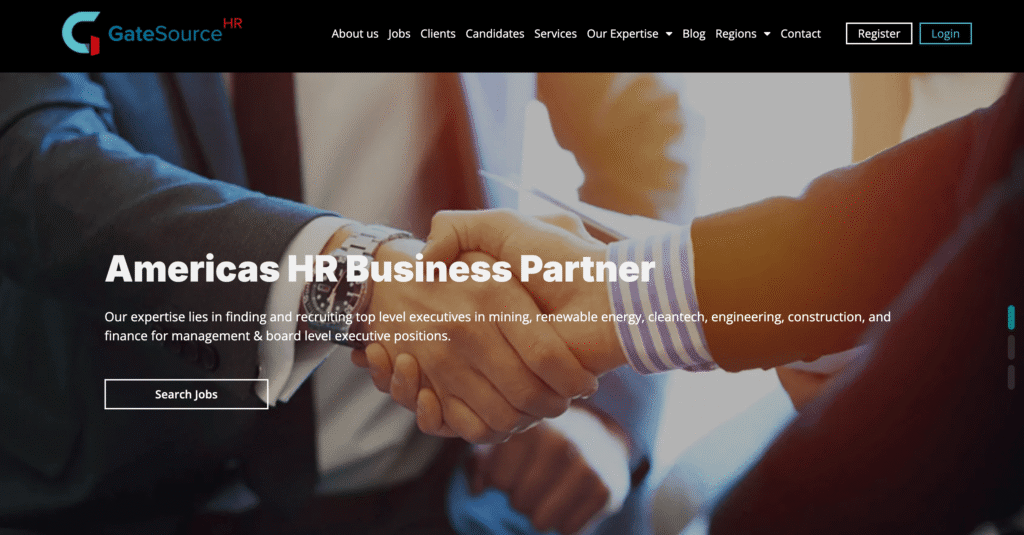Open the About us page

point(355,34)
